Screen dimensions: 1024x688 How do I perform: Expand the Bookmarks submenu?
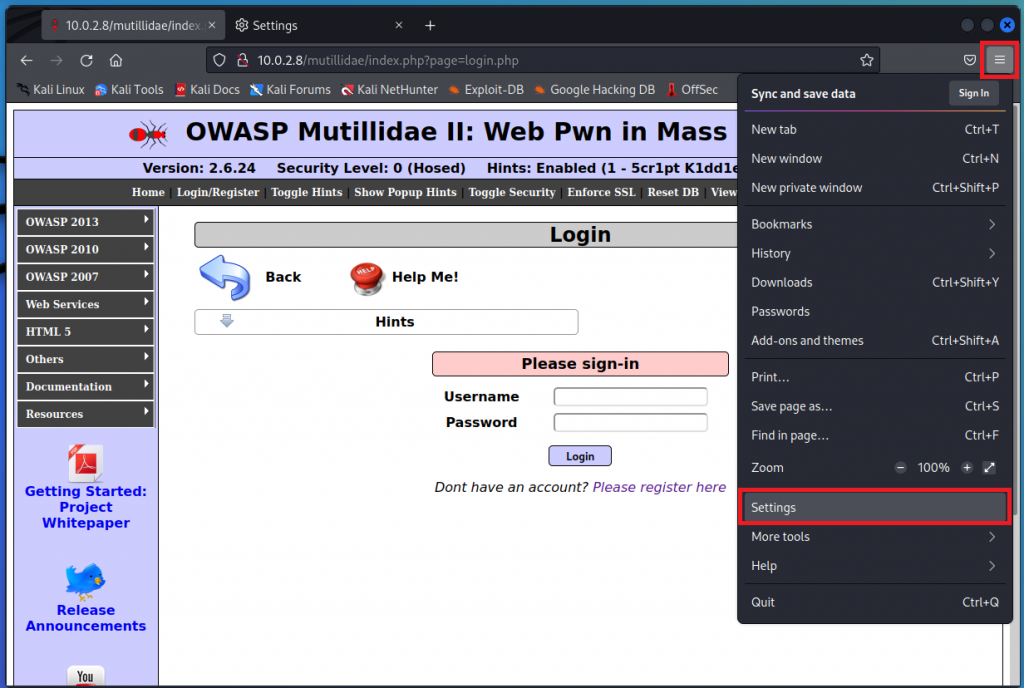coord(874,224)
